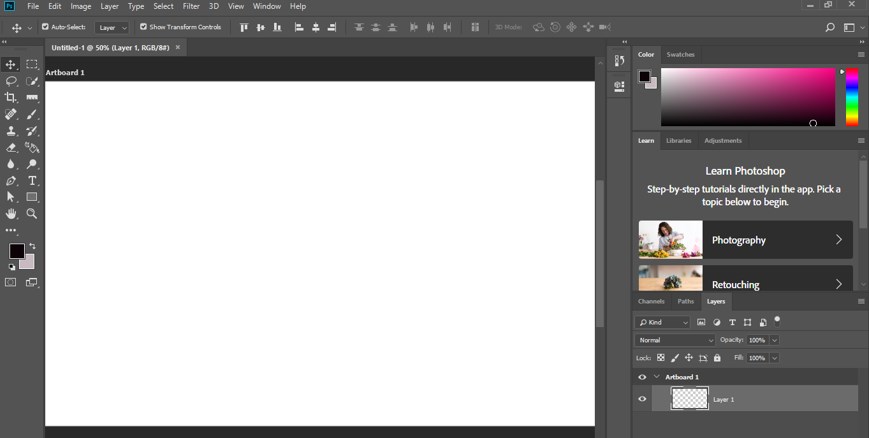Select the Horizontal Type tool
Image resolution: width=869 pixels, height=438 pixels.
click(x=32, y=181)
